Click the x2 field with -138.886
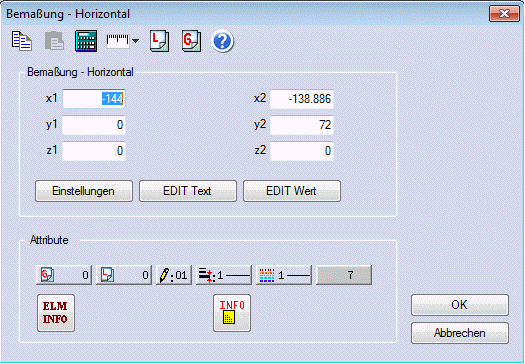Viewport: 525px width, 364px height. coord(302,99)
